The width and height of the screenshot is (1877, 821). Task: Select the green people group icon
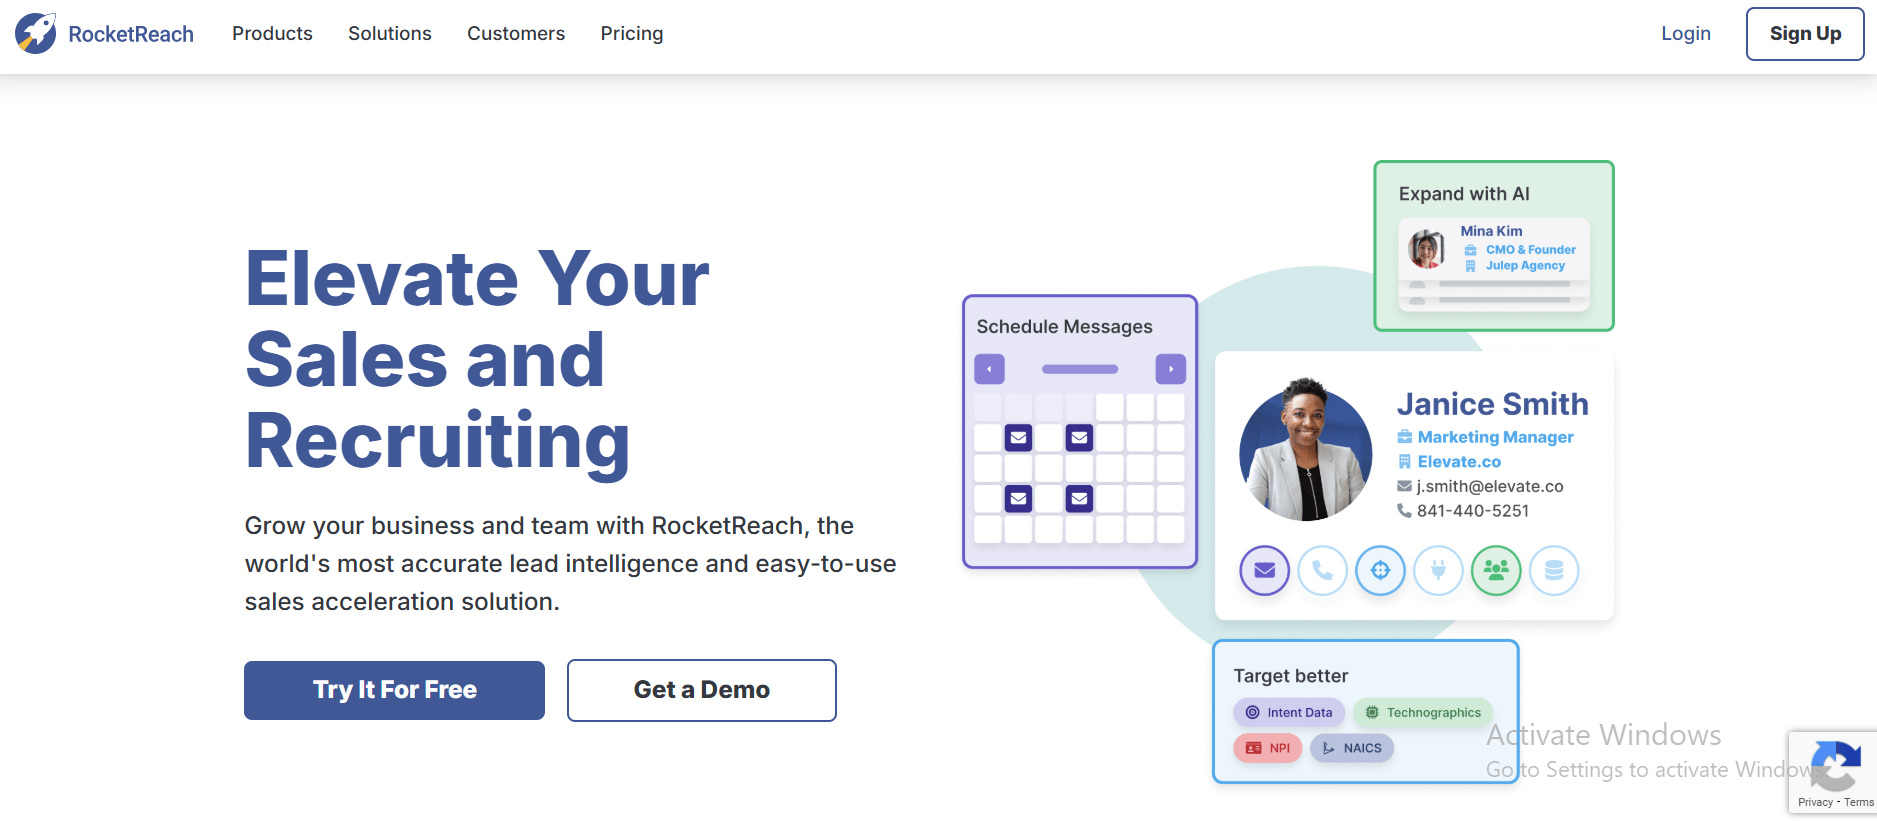1497,571
